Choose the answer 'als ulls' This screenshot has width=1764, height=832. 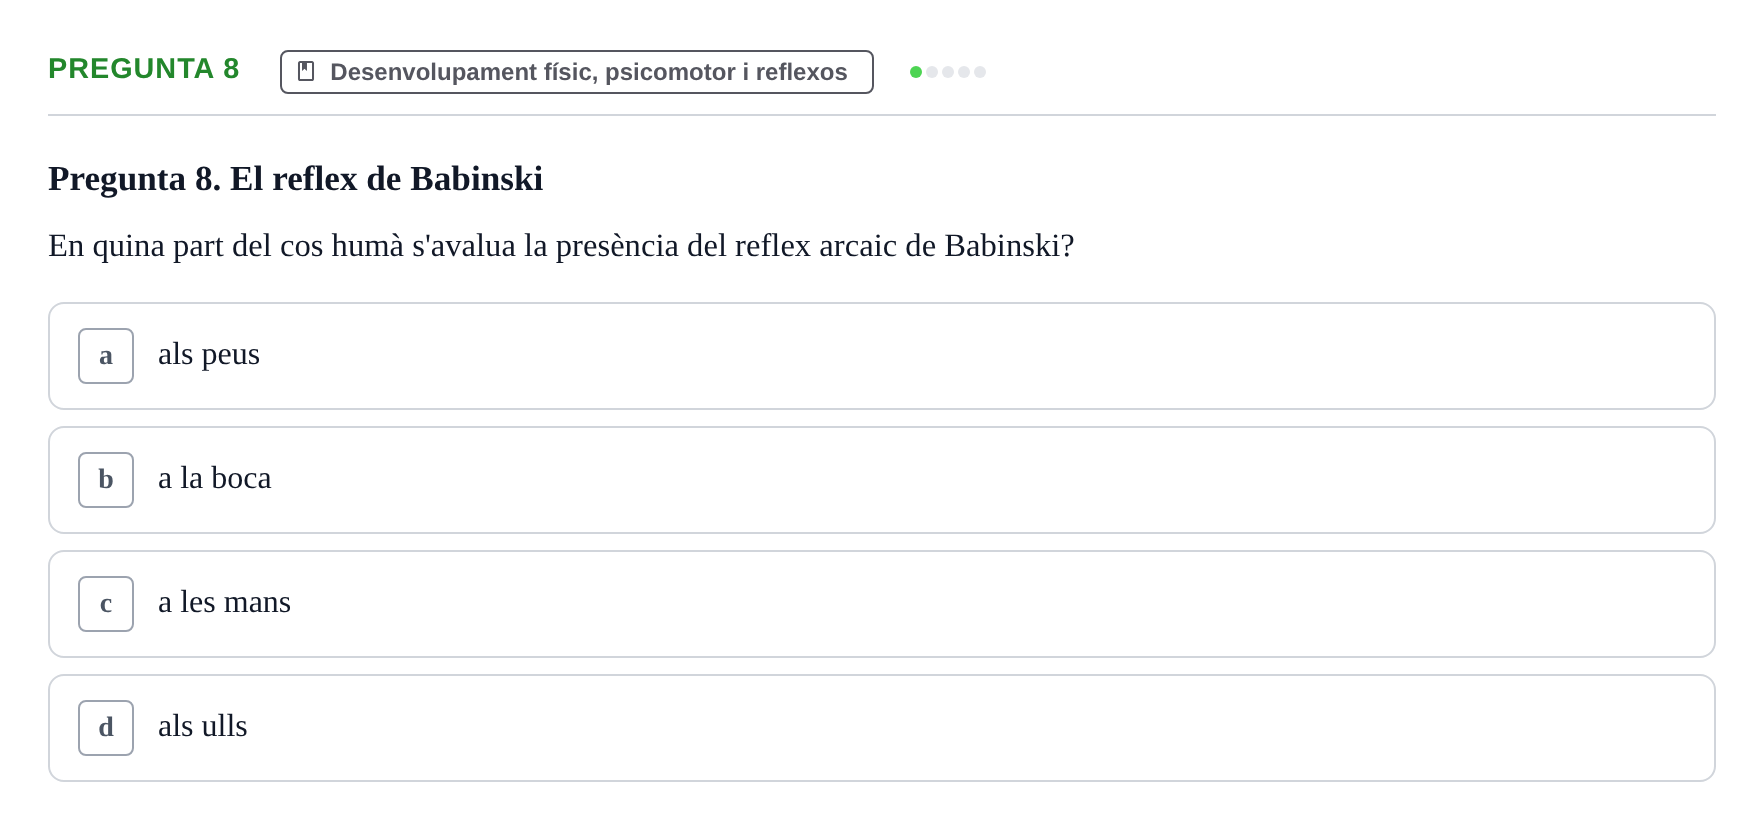tap(202, 727)
